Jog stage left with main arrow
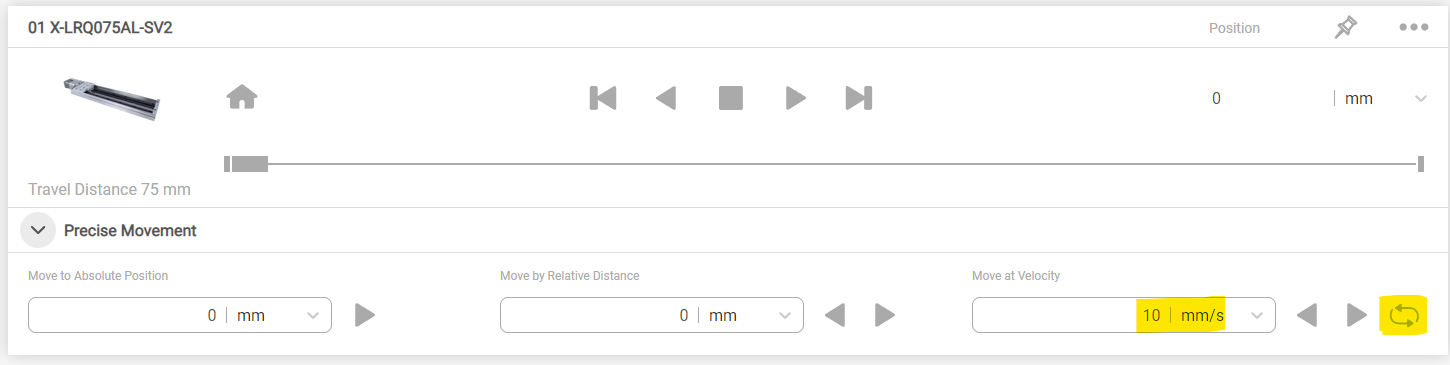 pyautogui.click(x=666, y=97)
